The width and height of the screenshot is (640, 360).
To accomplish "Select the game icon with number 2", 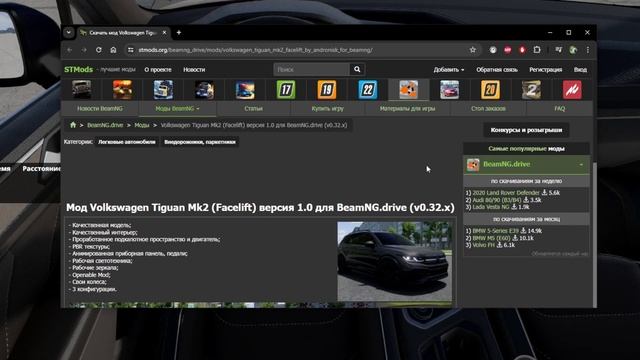I will click(531, 89).
